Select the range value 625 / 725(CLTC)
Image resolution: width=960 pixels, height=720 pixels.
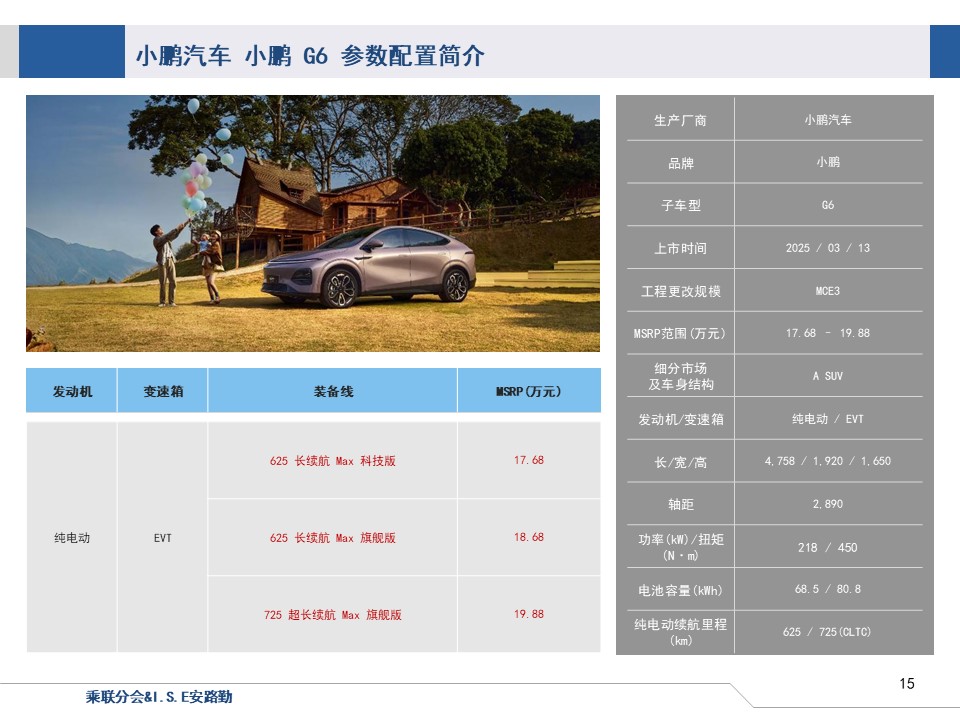point(828,632)
